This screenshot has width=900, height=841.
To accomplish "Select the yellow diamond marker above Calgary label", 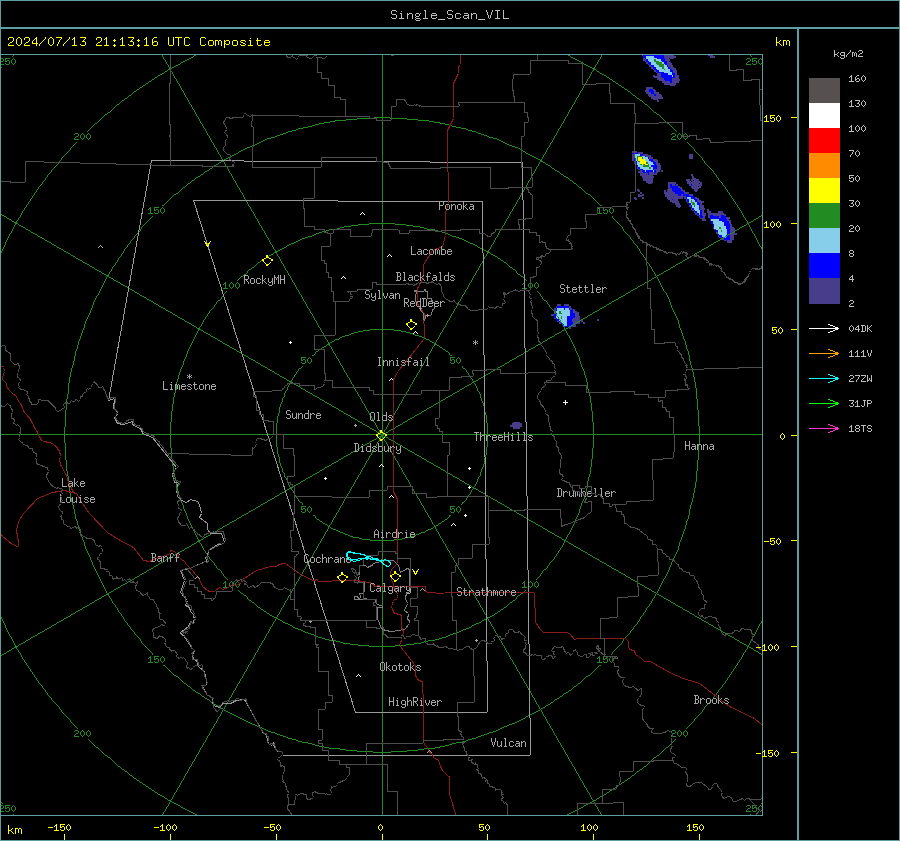I will point(395,576).
